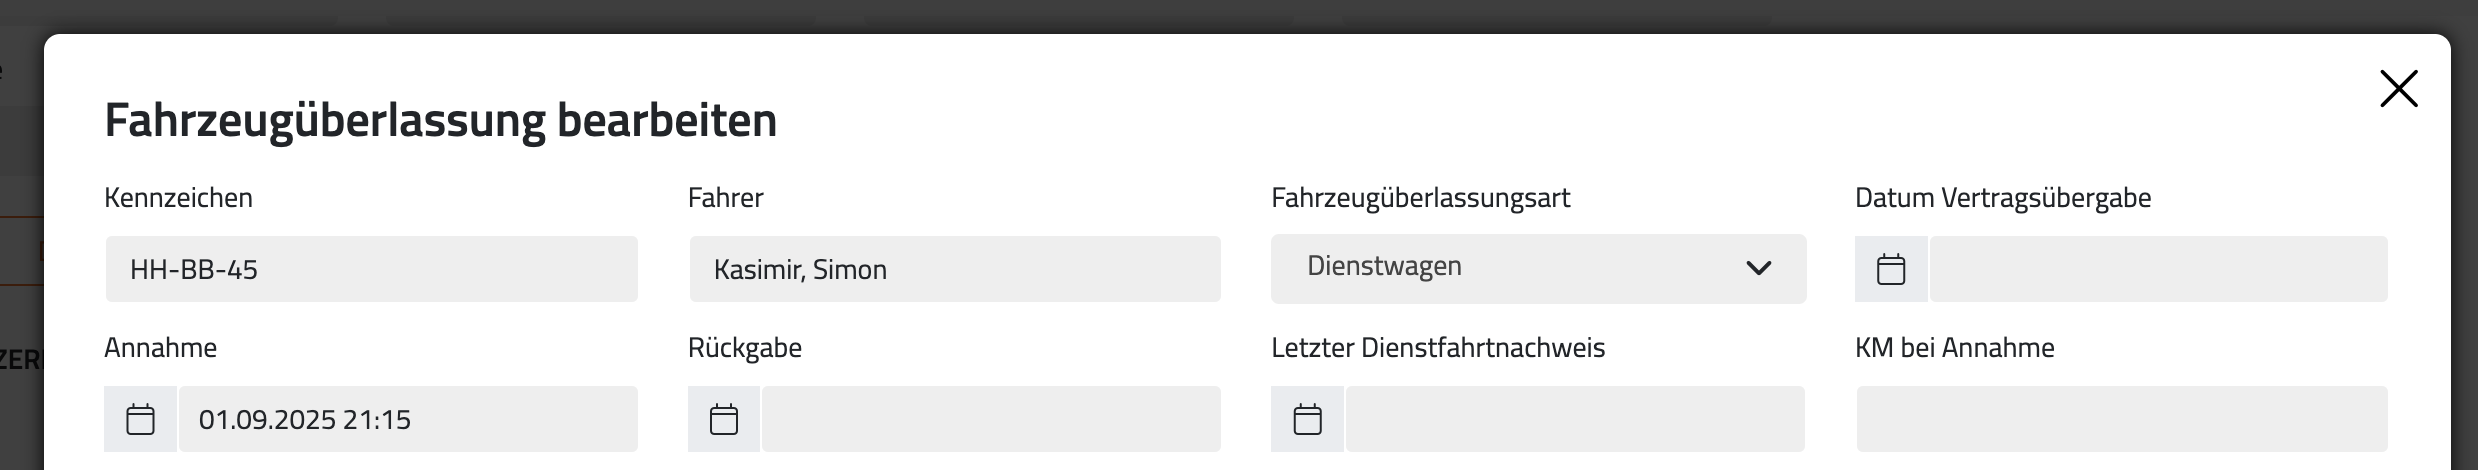Open calendar picker for Datum Vertragsübergabe
The width and height of the screenshot is (2478, 470).
tap(1890, 269)
